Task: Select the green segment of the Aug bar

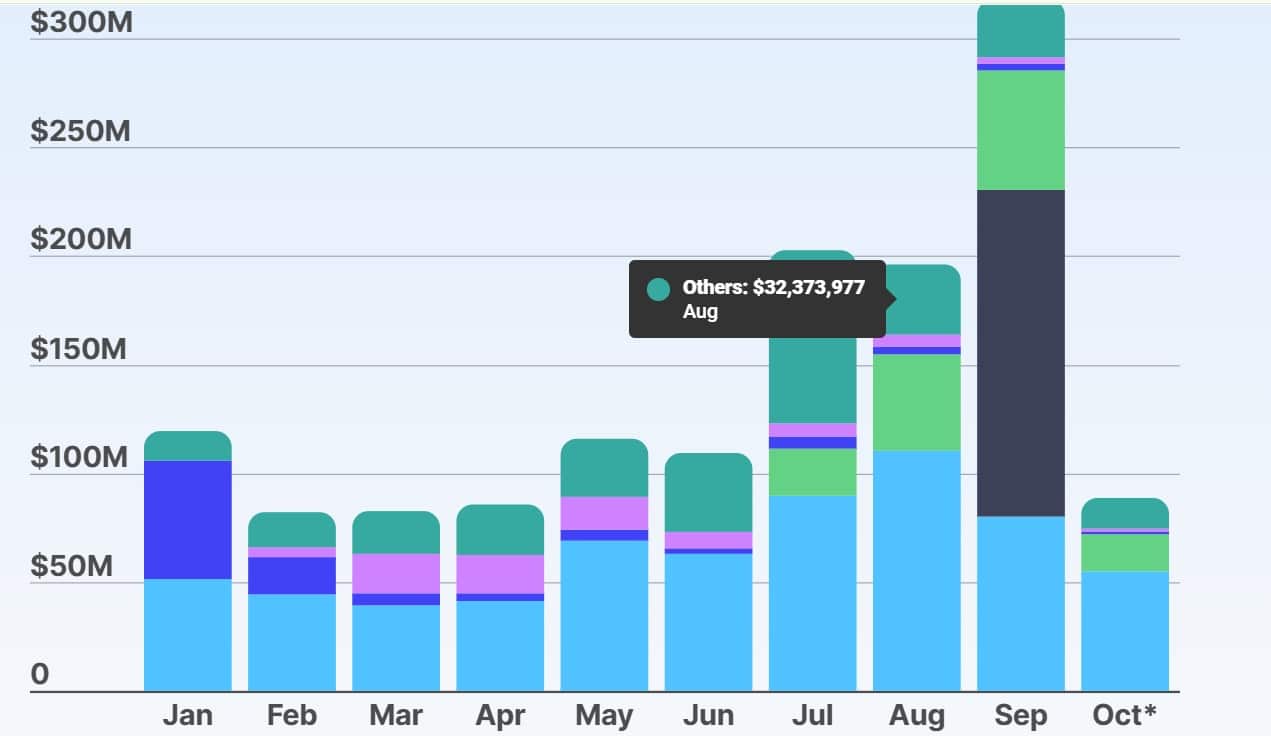Action: [x=916, y=402]
